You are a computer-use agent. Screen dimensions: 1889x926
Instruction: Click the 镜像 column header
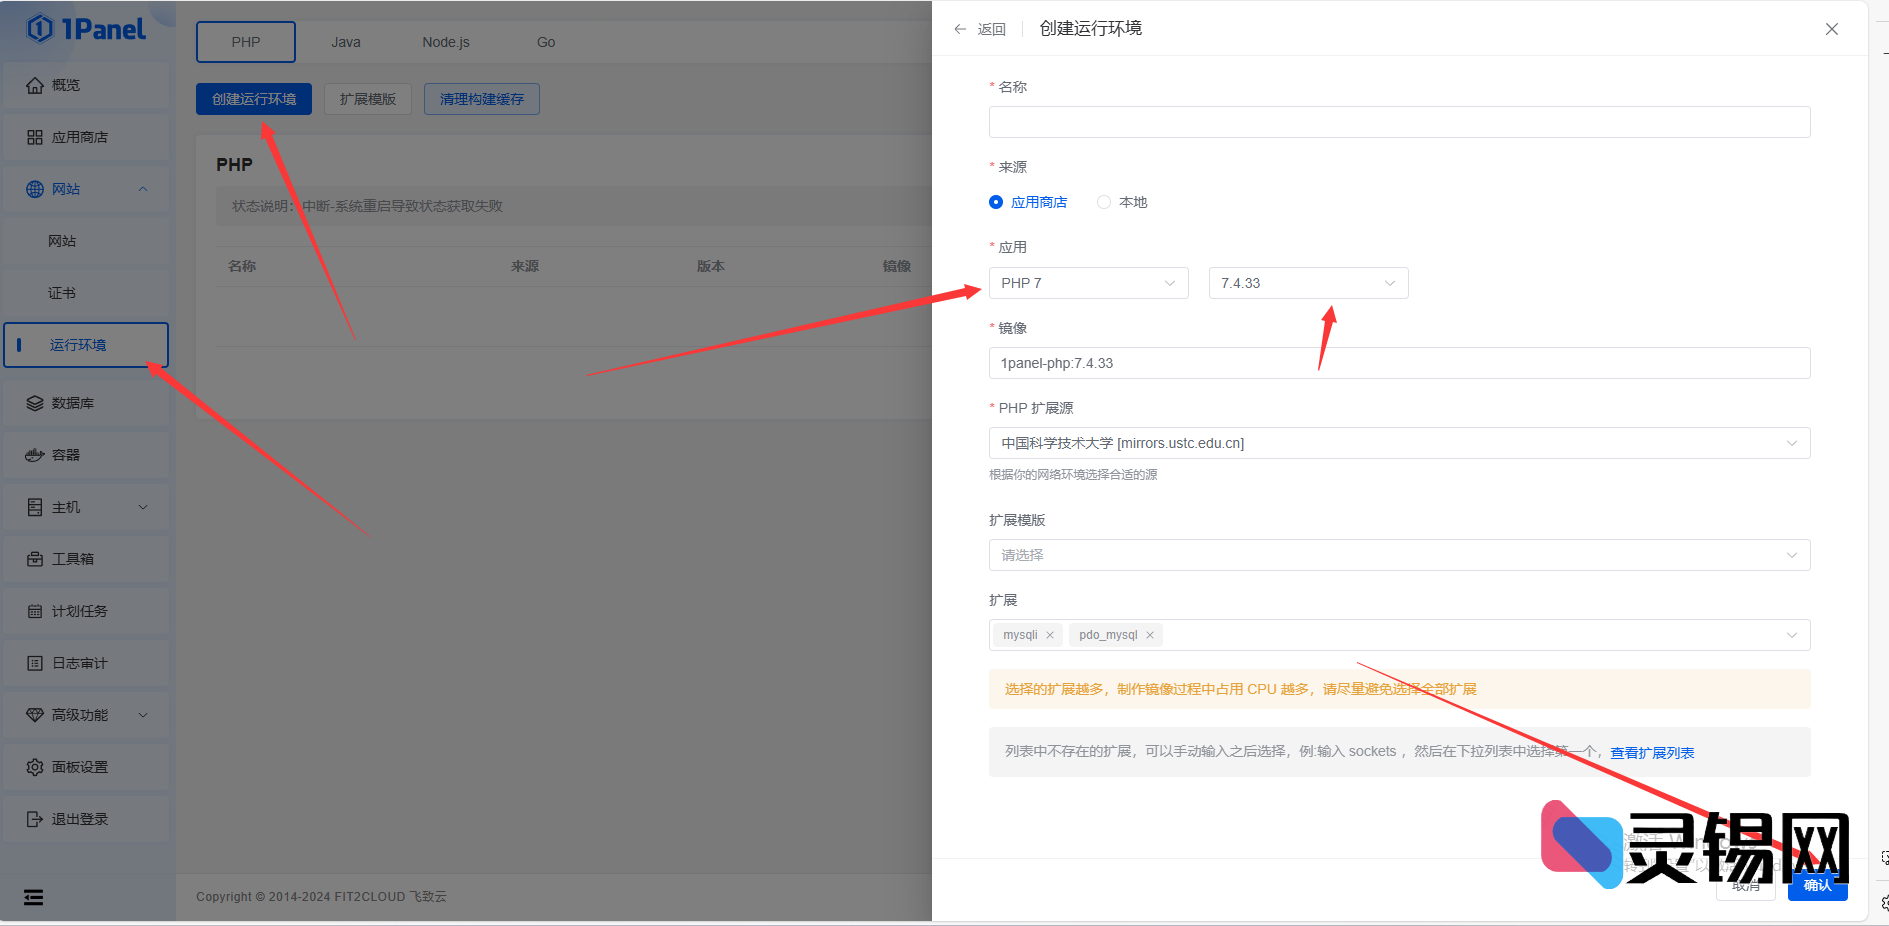(x=897, y=266)
